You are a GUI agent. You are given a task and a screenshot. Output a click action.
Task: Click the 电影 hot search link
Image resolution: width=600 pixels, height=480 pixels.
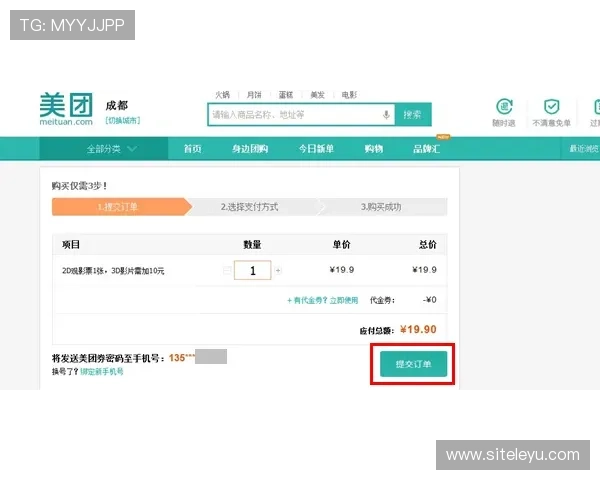[349, 95]
